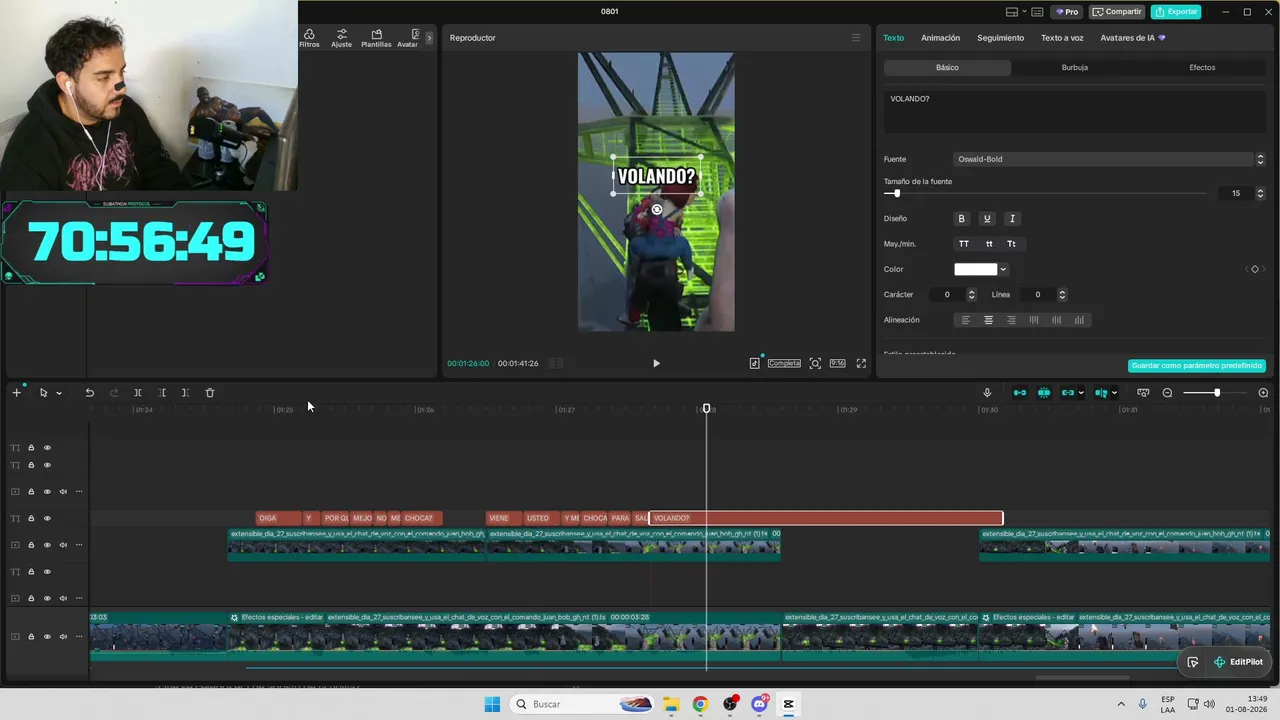Open the linkage options dropdown arrow
Viewport: 1280px width, 720px height.
[1081, 393]
